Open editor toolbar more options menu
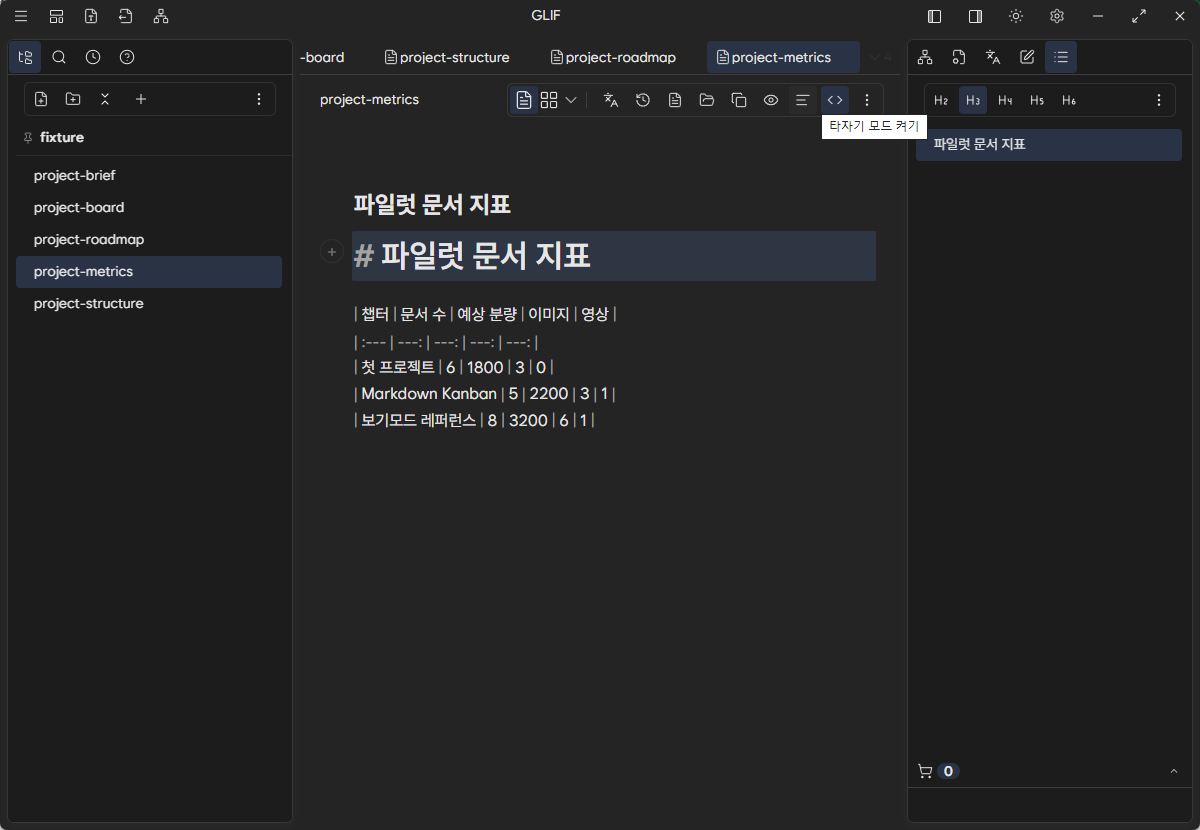Viewport: 1200px width, 830px height. pyautogui.click(x=867, y=99)
